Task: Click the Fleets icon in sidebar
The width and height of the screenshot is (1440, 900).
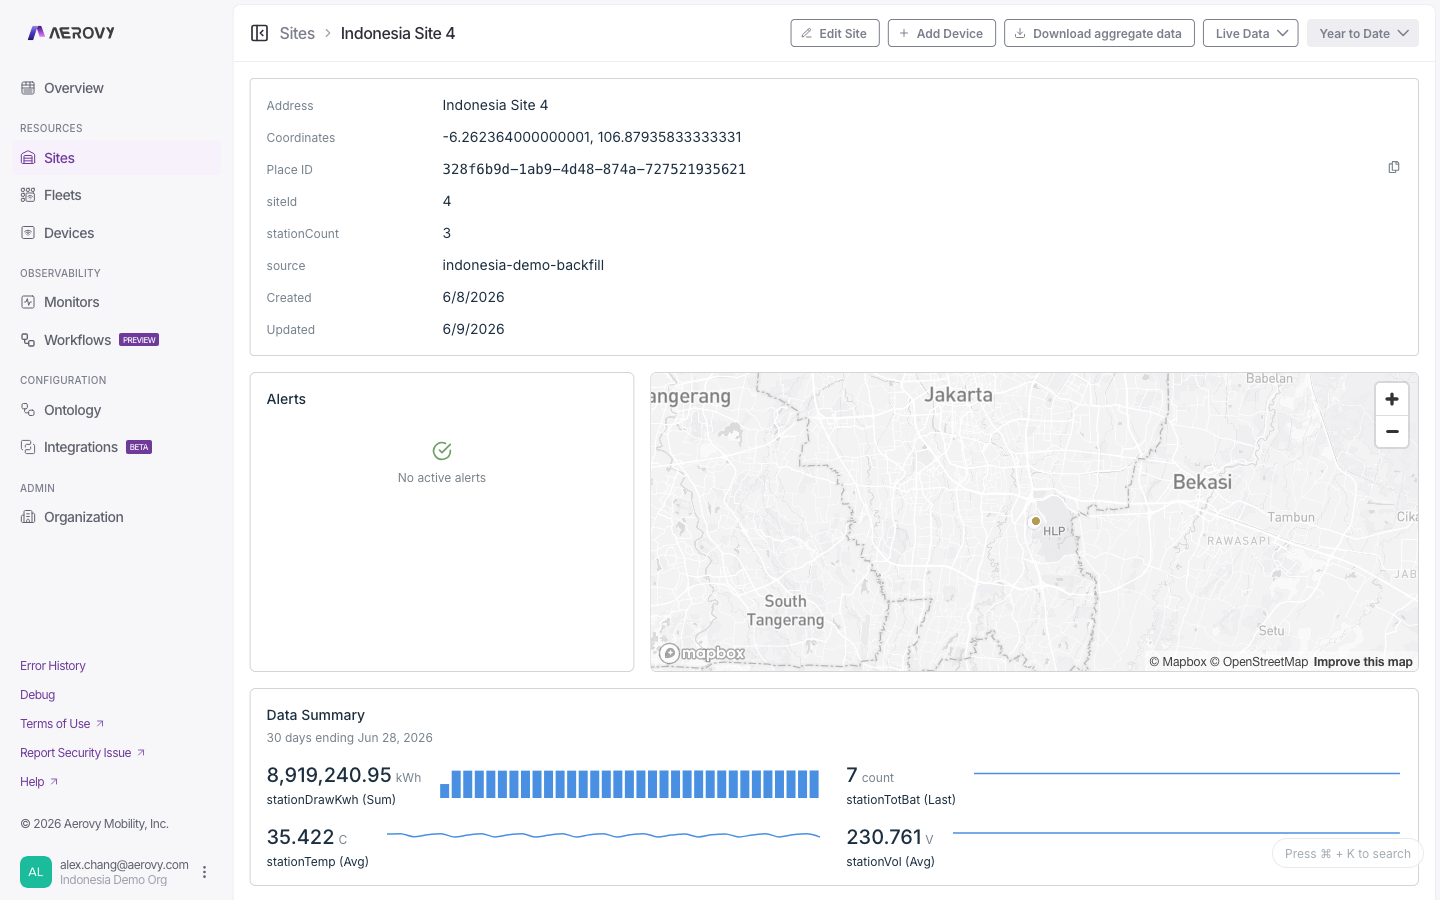Action: tap(28, 195)
